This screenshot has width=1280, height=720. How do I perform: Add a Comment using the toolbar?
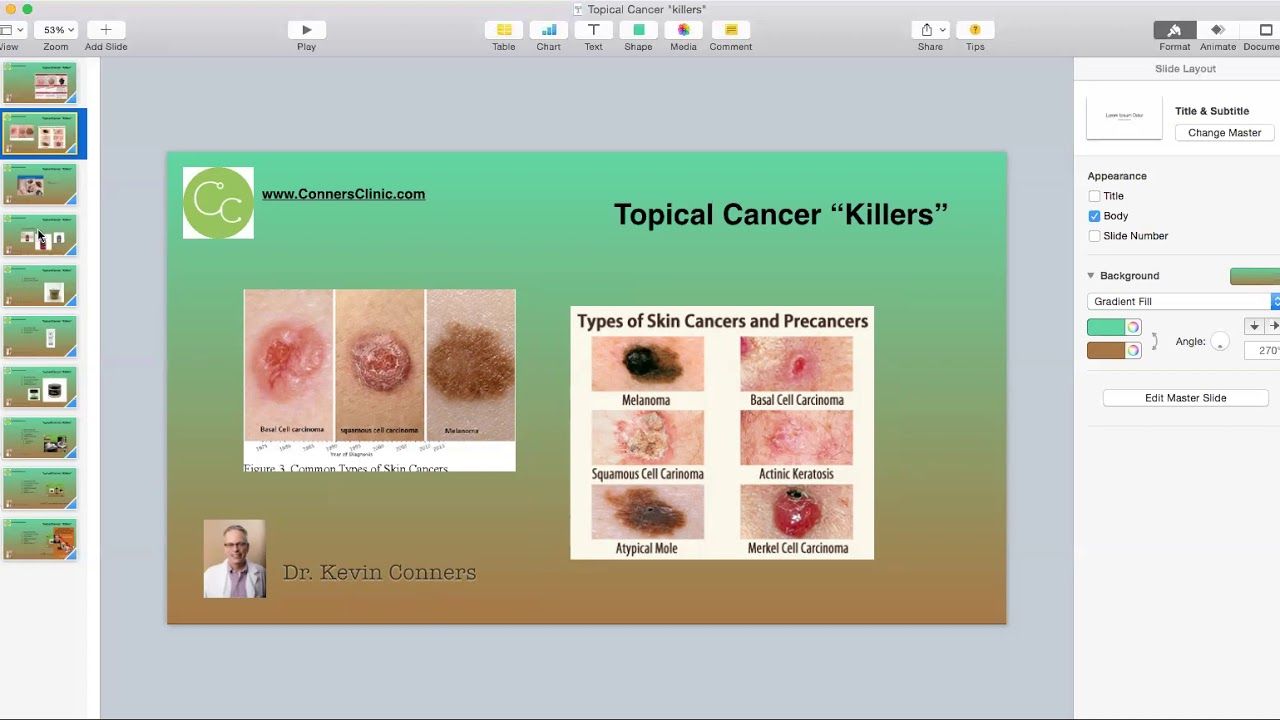730,30
